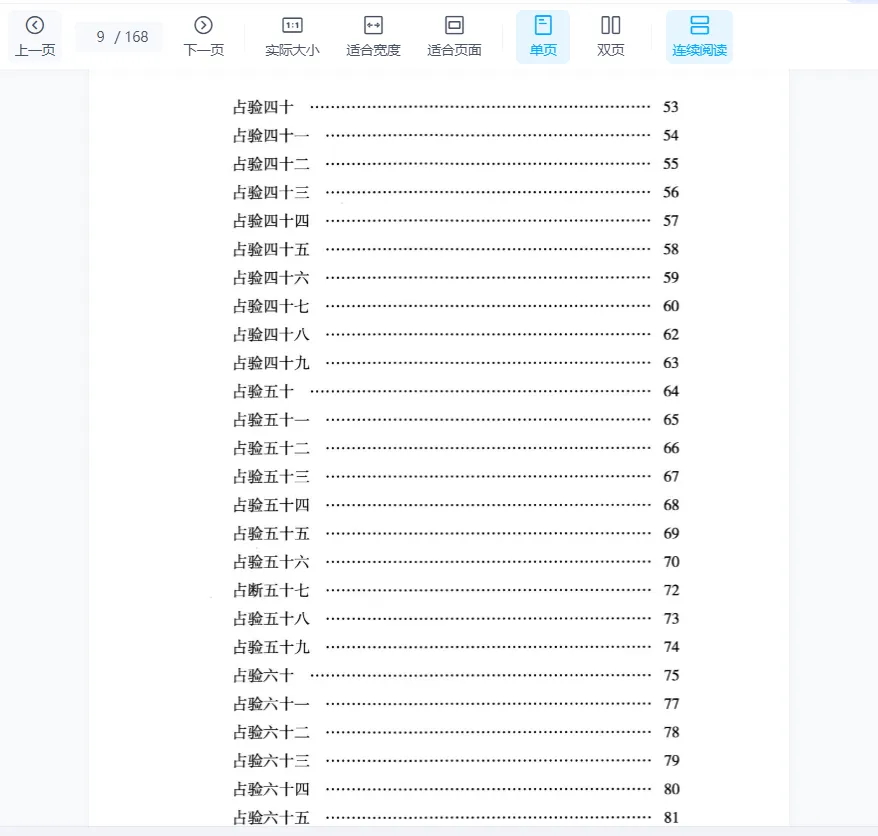The height and width of the screenshot is (836, 878).
Task: Click page number 53 in contents
Action: (671, 107)
